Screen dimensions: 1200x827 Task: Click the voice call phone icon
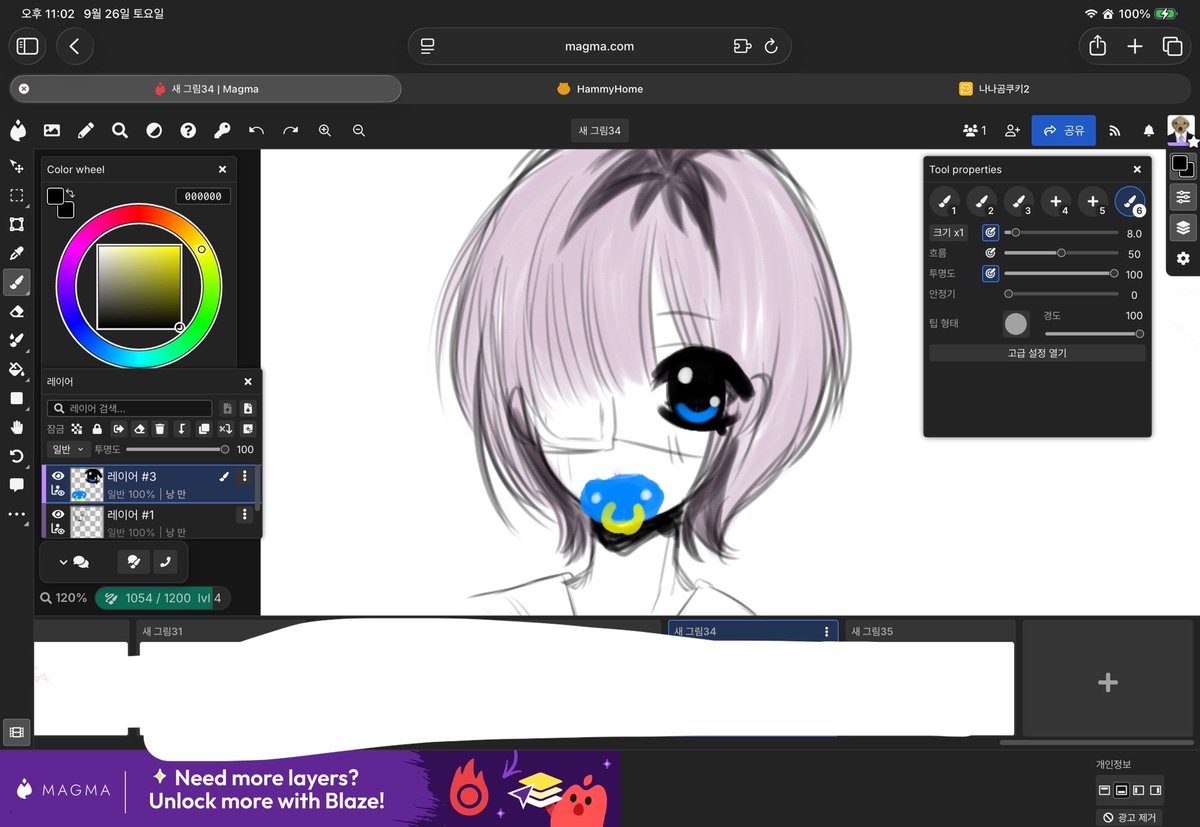click(x=166, y=562)
